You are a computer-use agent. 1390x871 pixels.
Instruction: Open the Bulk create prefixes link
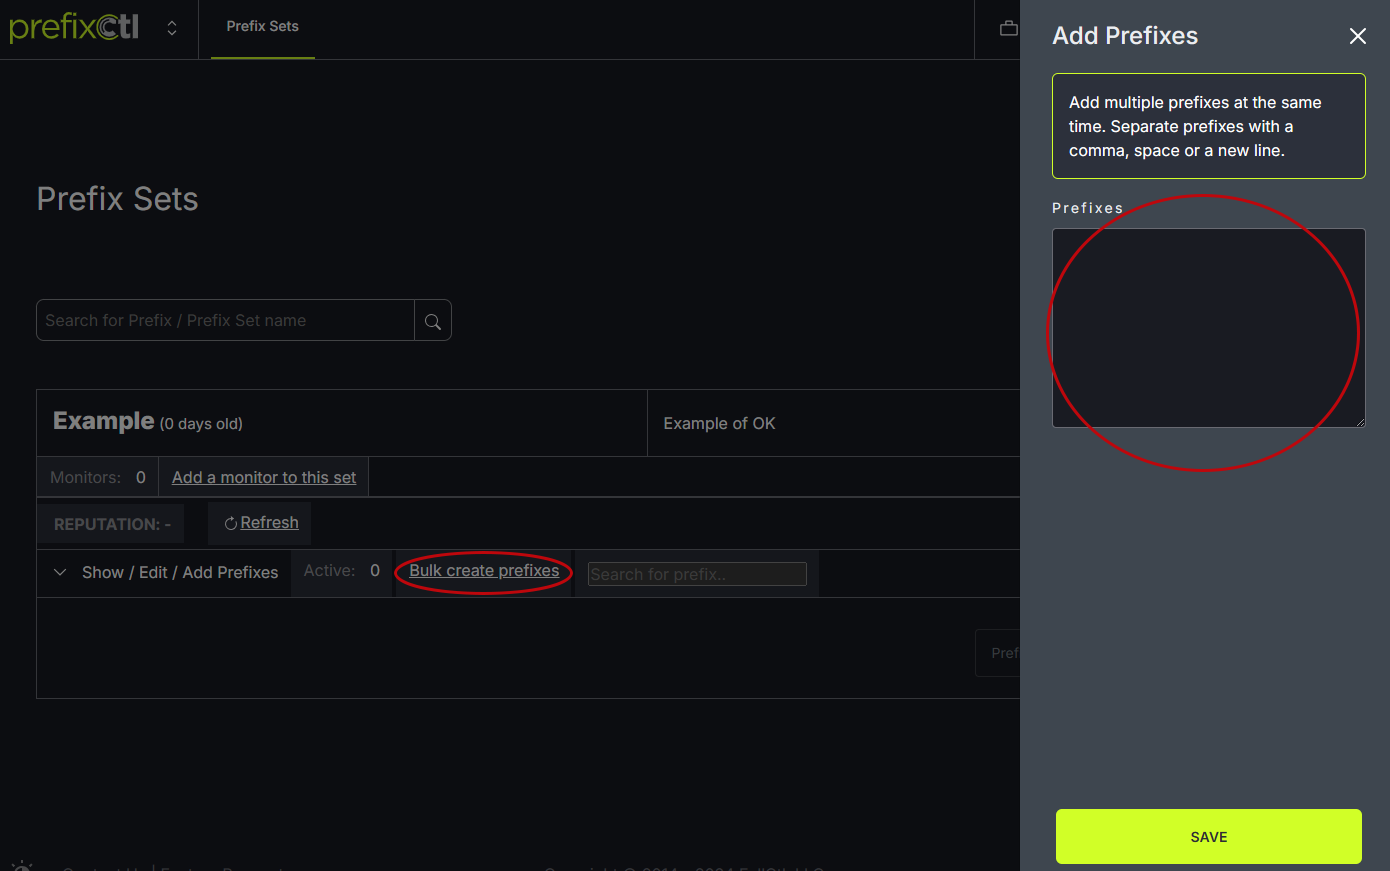coord(484,571)
